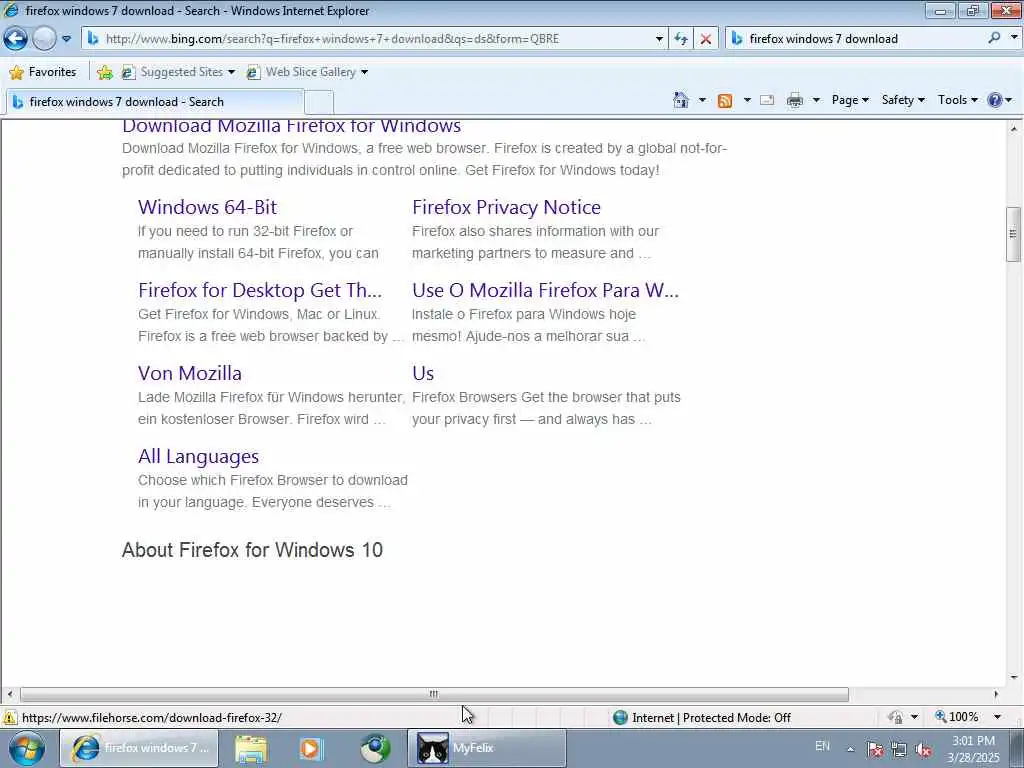Viewport: 1024px width, 768px height.
Task: Switch to the MyFelix taskbar window
Action: 487,748
